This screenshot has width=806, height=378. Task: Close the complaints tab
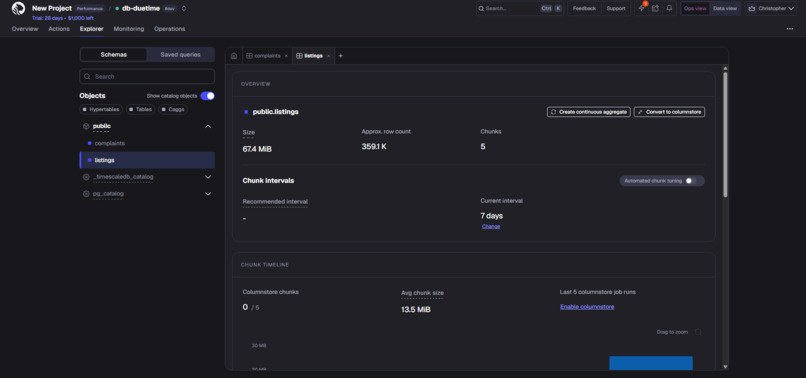tap(286, 56)
